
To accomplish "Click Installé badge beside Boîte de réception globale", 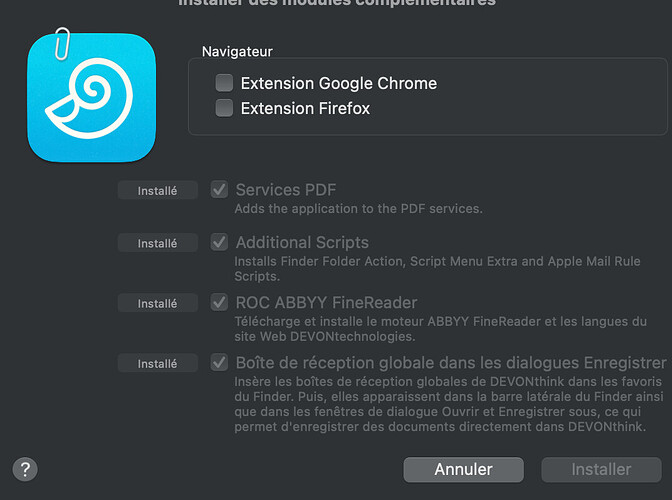I will (x=157, y=364).
